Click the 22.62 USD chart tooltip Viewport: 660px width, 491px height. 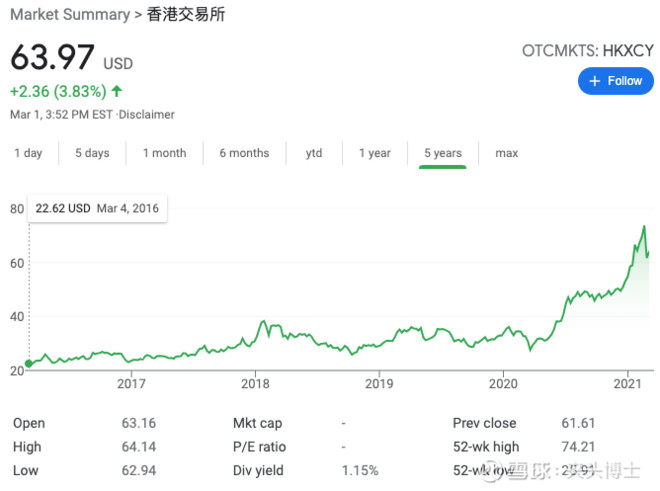97,208
